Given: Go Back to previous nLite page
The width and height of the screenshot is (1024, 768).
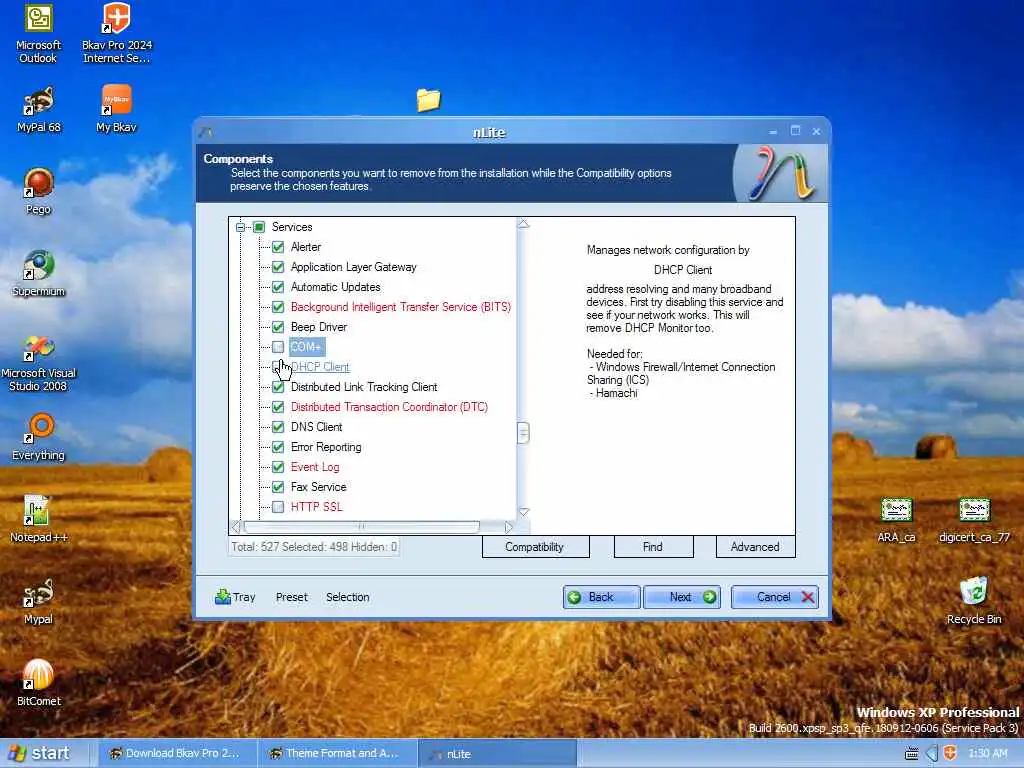Looking at the screenshot, I should [601, 597].
